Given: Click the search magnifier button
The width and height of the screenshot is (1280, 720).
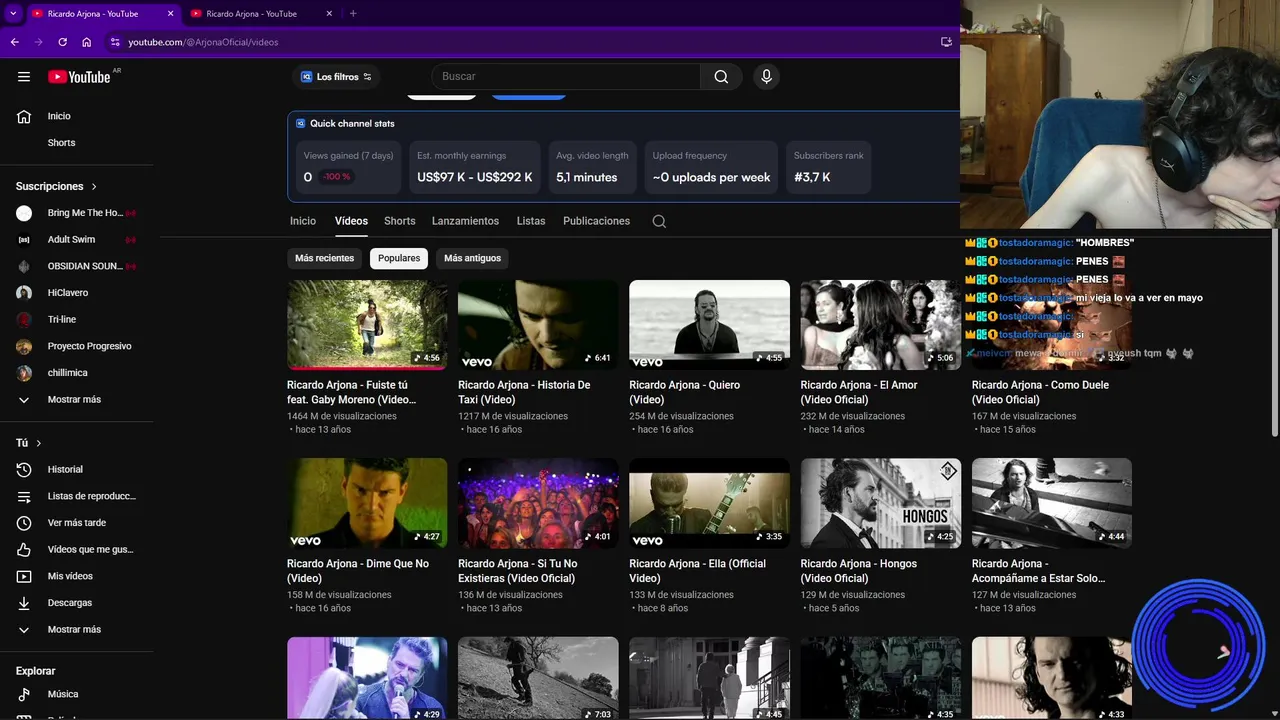Looking at the screenshot, I should click(721, 77).
